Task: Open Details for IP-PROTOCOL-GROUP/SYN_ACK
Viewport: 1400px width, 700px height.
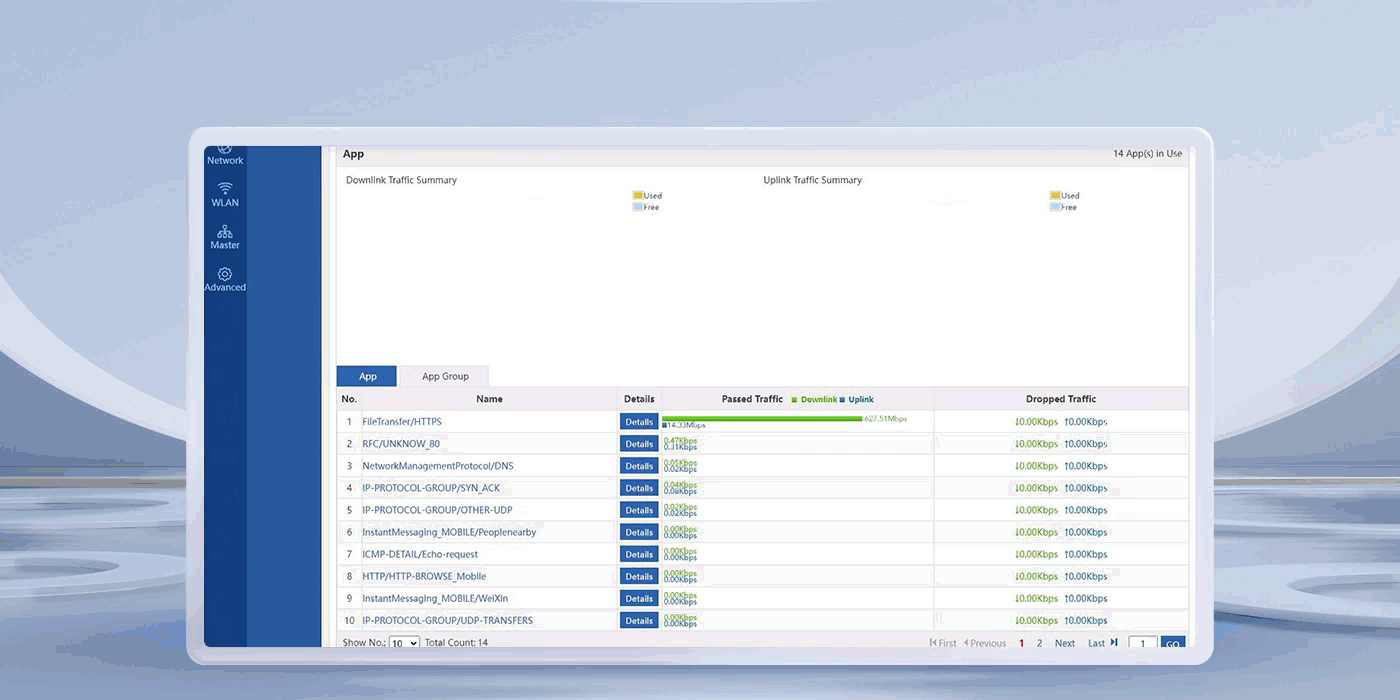Action: pos(639,488)
